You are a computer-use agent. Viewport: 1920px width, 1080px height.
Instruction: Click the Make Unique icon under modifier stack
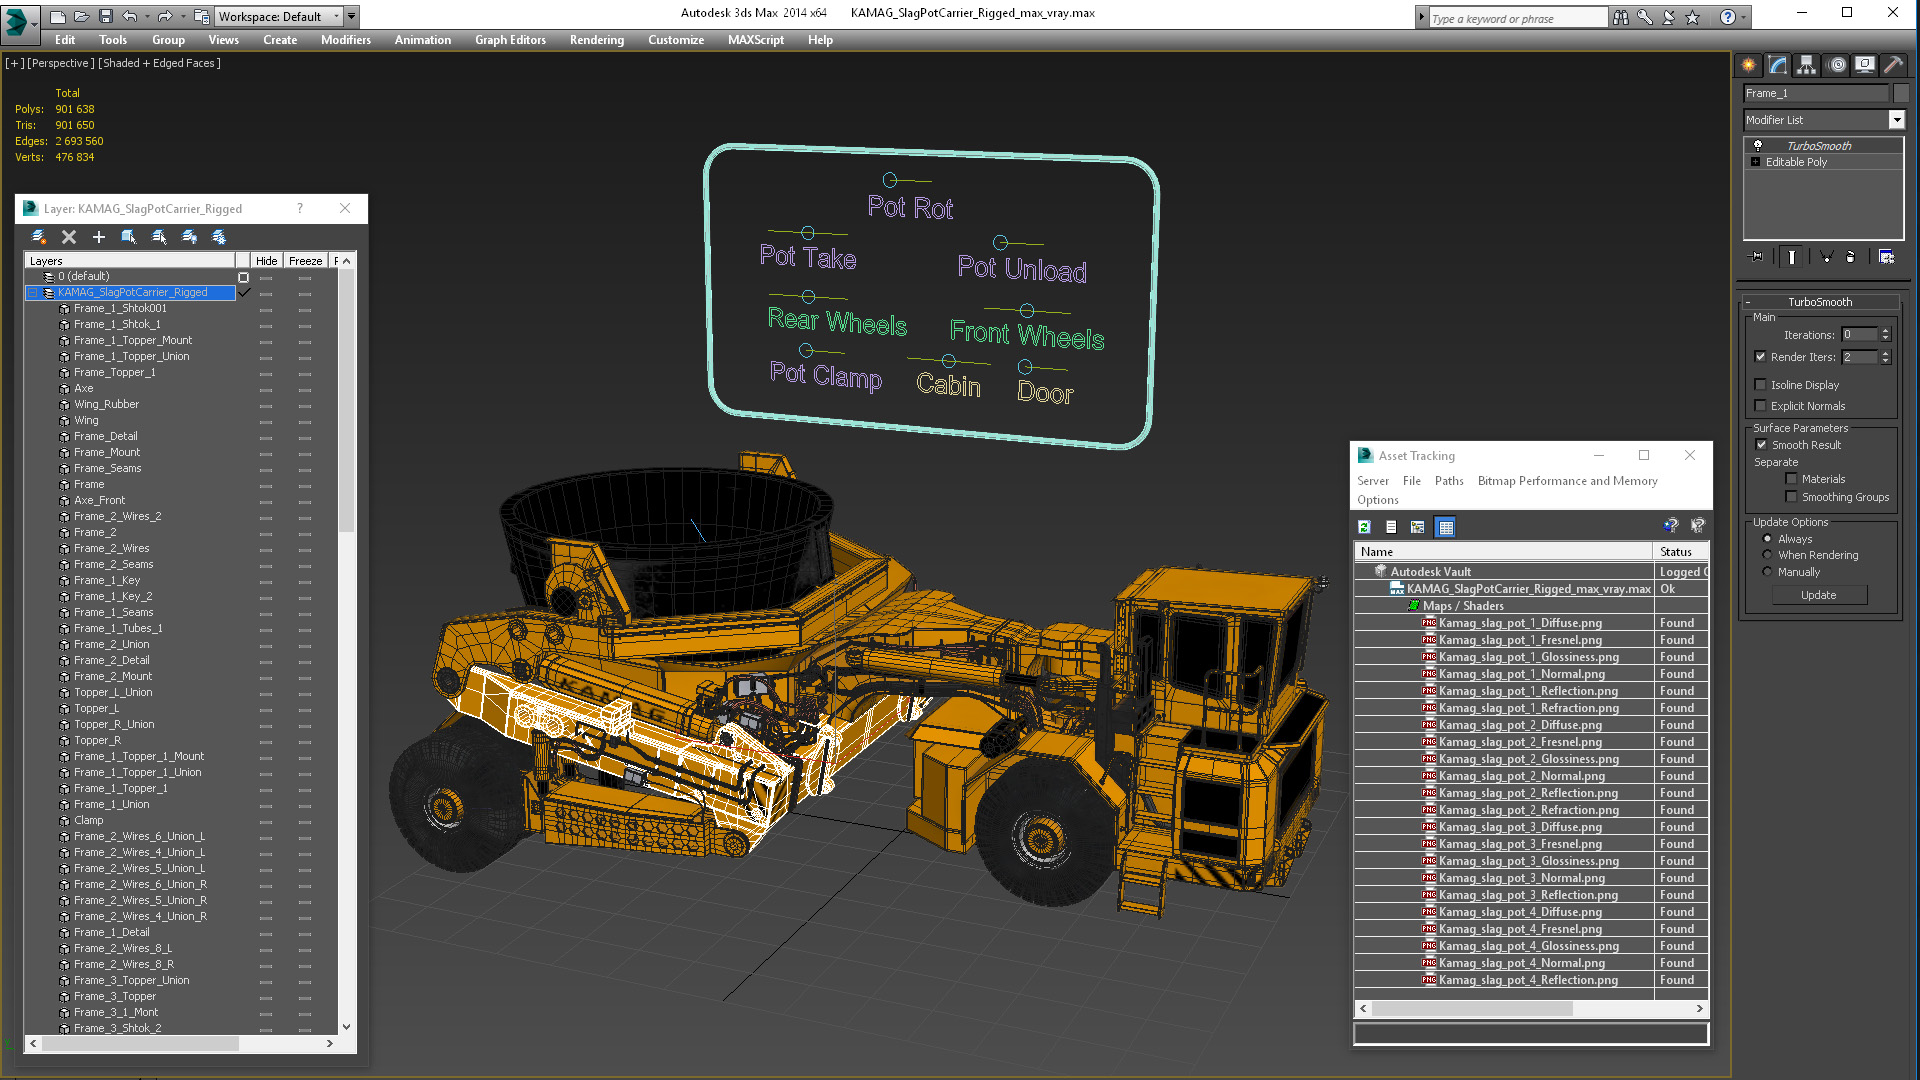click(1826, 257)
